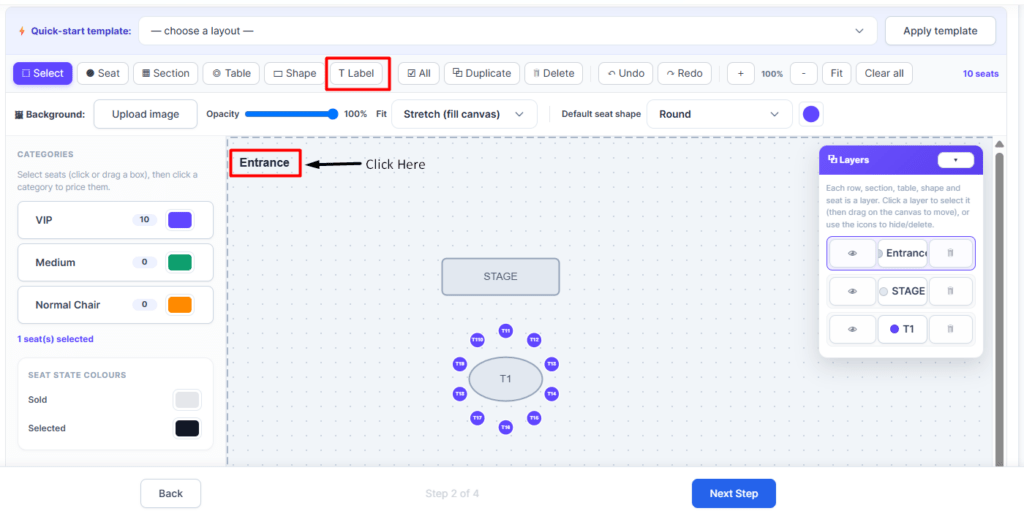
Task: Change the Sold seat state colour
Action: tap(187, 400)
